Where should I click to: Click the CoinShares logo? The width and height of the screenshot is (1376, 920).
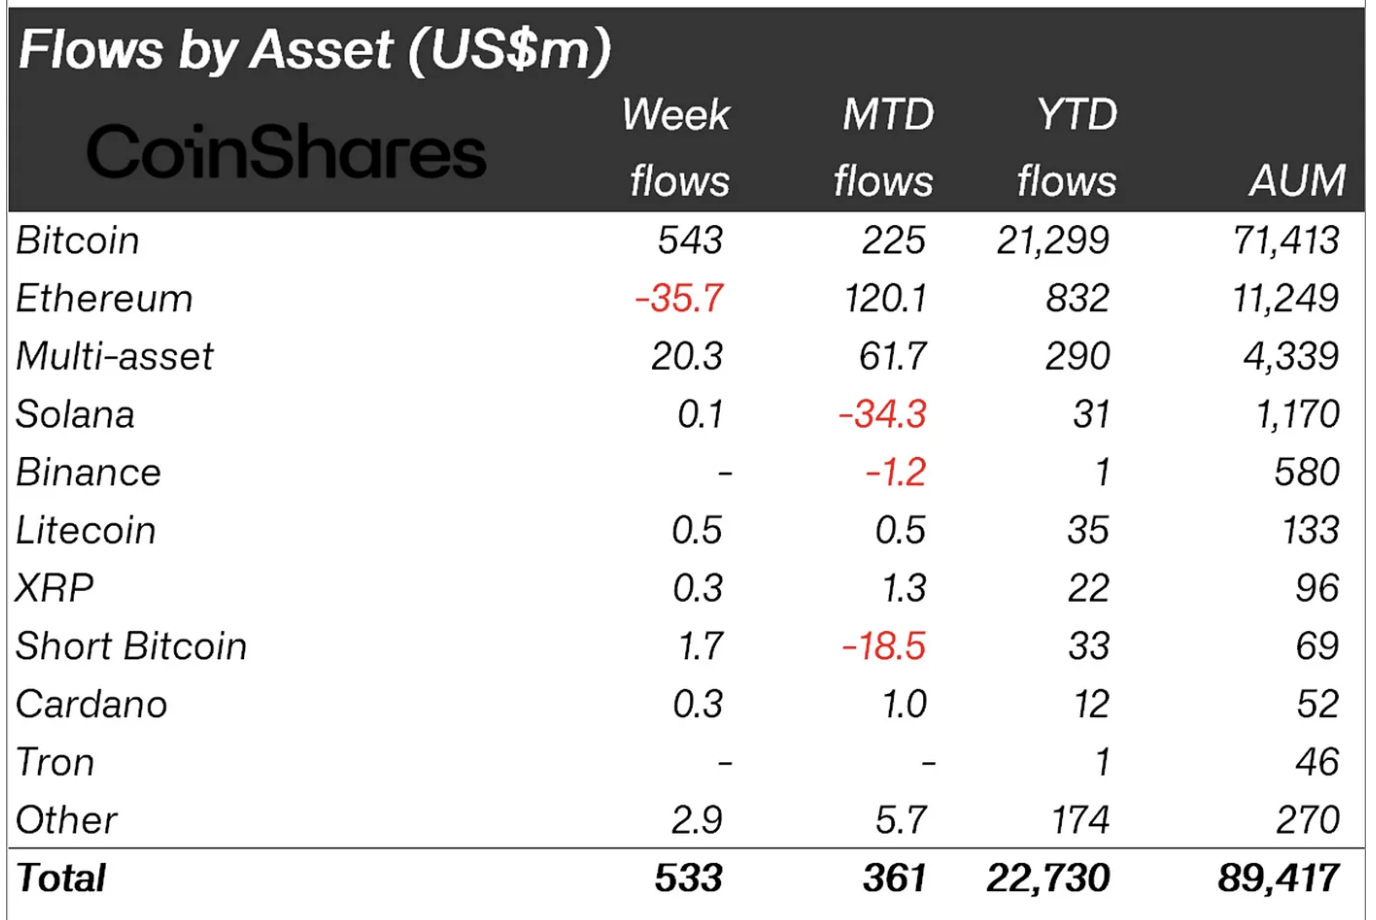(x=286, y=153)
